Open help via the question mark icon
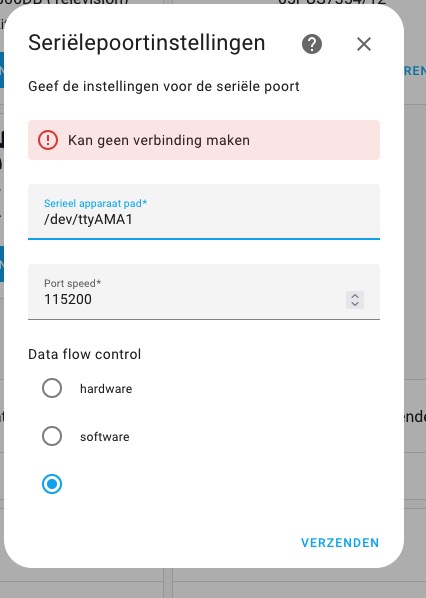426x598 pixels. pos(312,44)
